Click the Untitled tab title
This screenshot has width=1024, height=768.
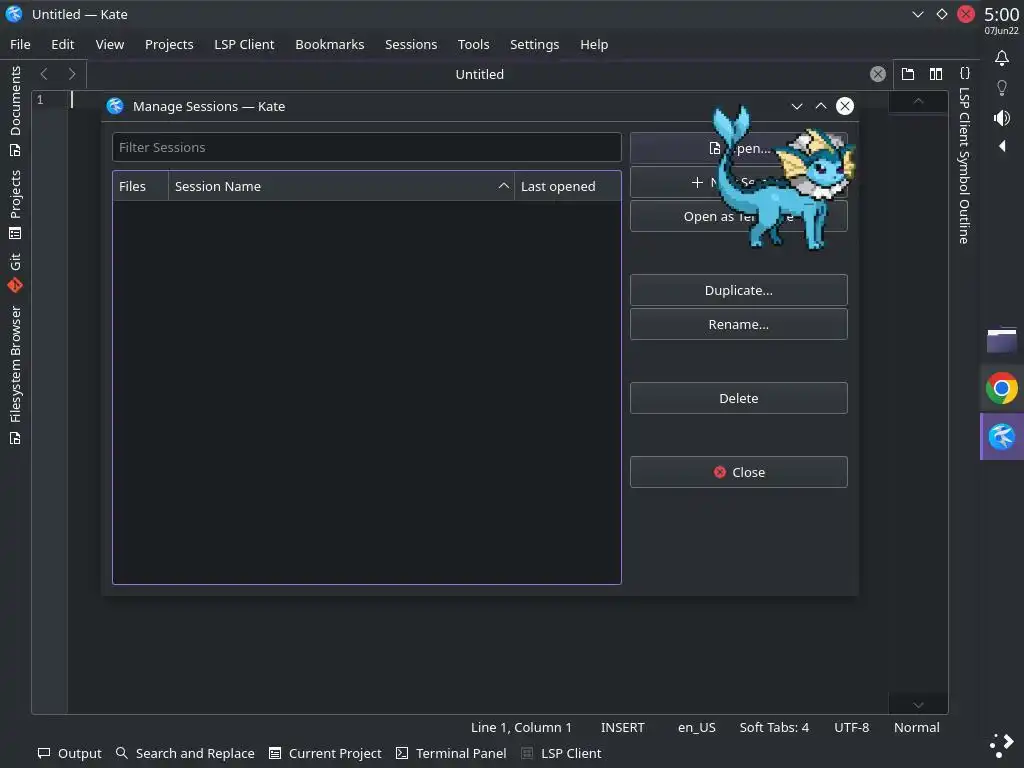tap(479, 74)
